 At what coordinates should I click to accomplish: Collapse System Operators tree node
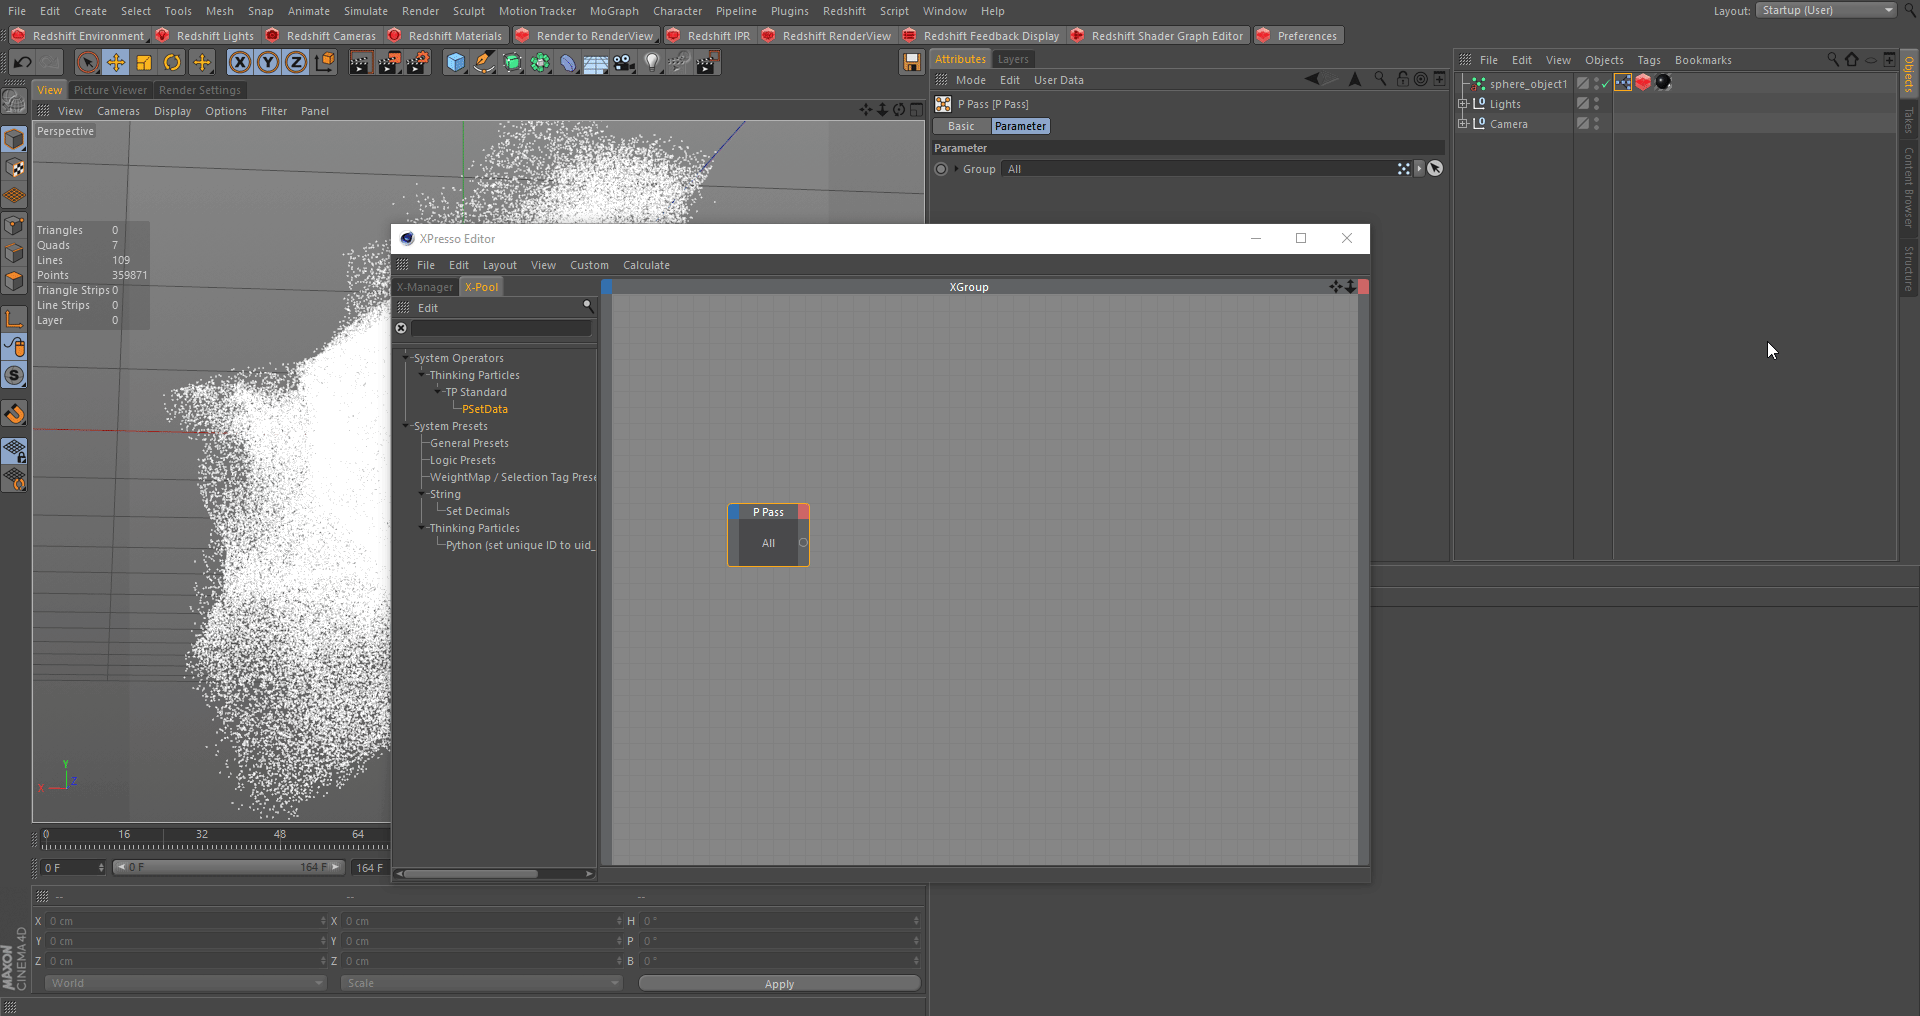406,357
